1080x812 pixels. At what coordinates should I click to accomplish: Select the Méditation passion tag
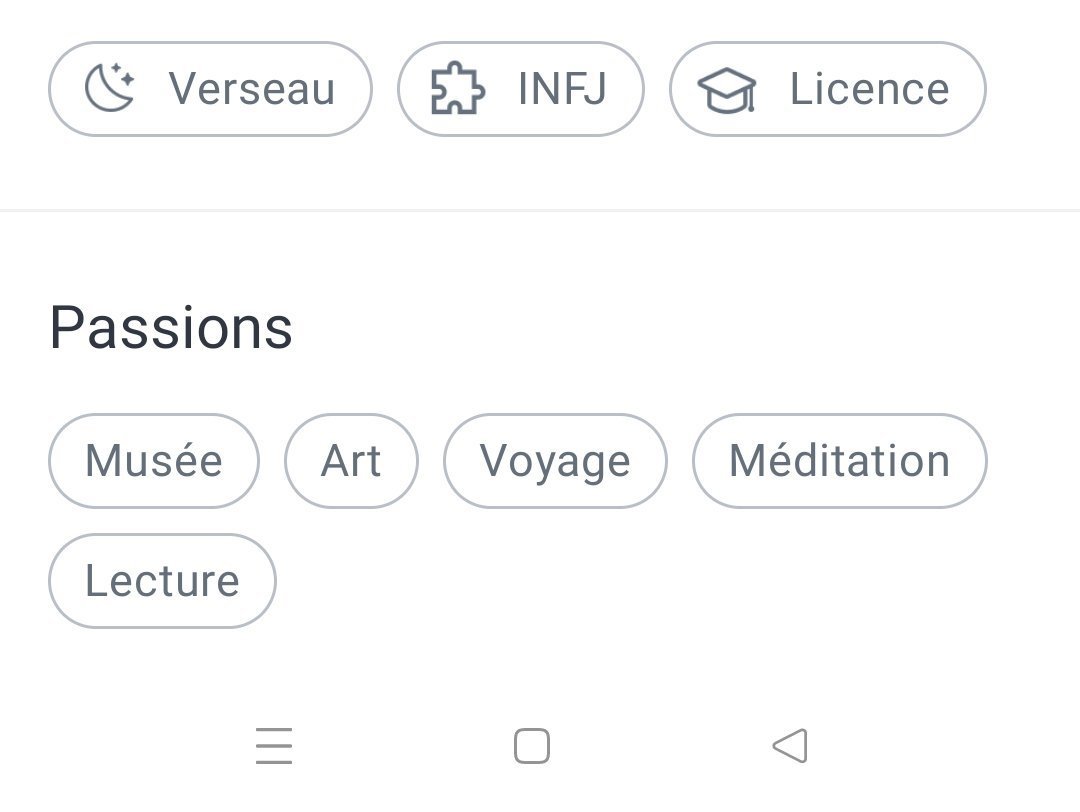point(839,461)
